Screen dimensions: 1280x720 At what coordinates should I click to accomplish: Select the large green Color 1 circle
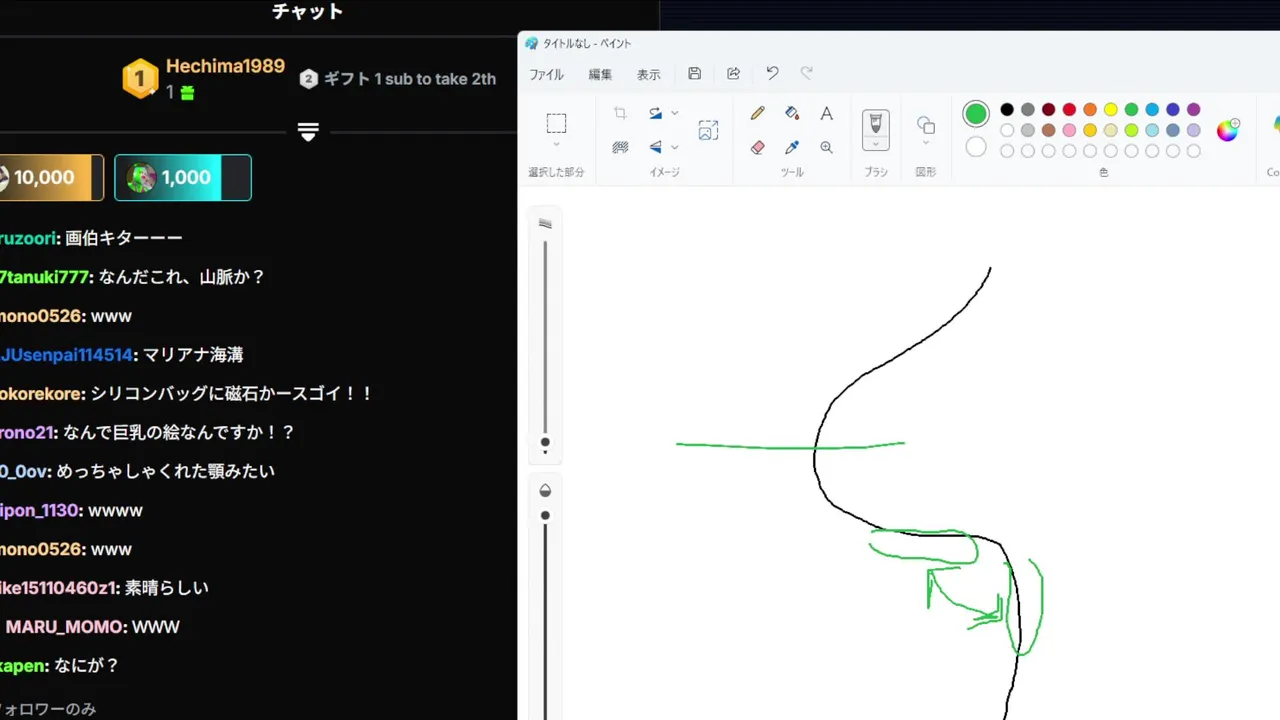coord(976,114)
